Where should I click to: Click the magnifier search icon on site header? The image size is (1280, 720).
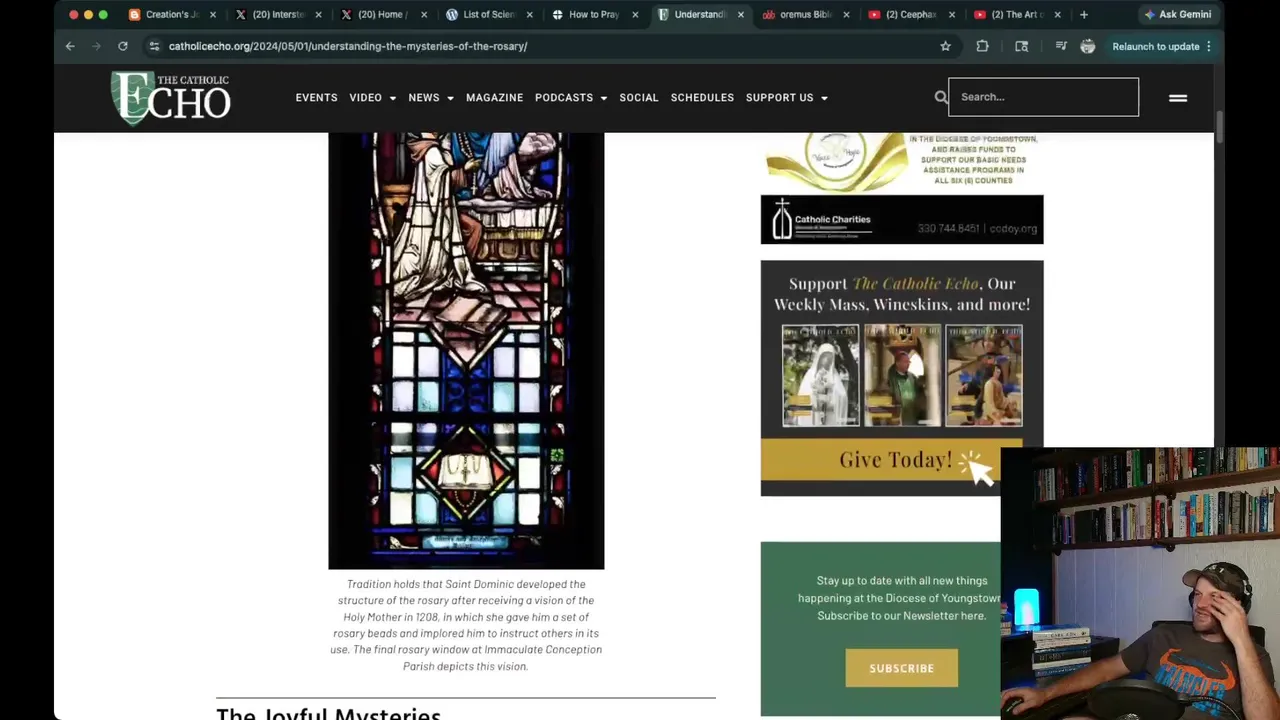coord(941,97)
